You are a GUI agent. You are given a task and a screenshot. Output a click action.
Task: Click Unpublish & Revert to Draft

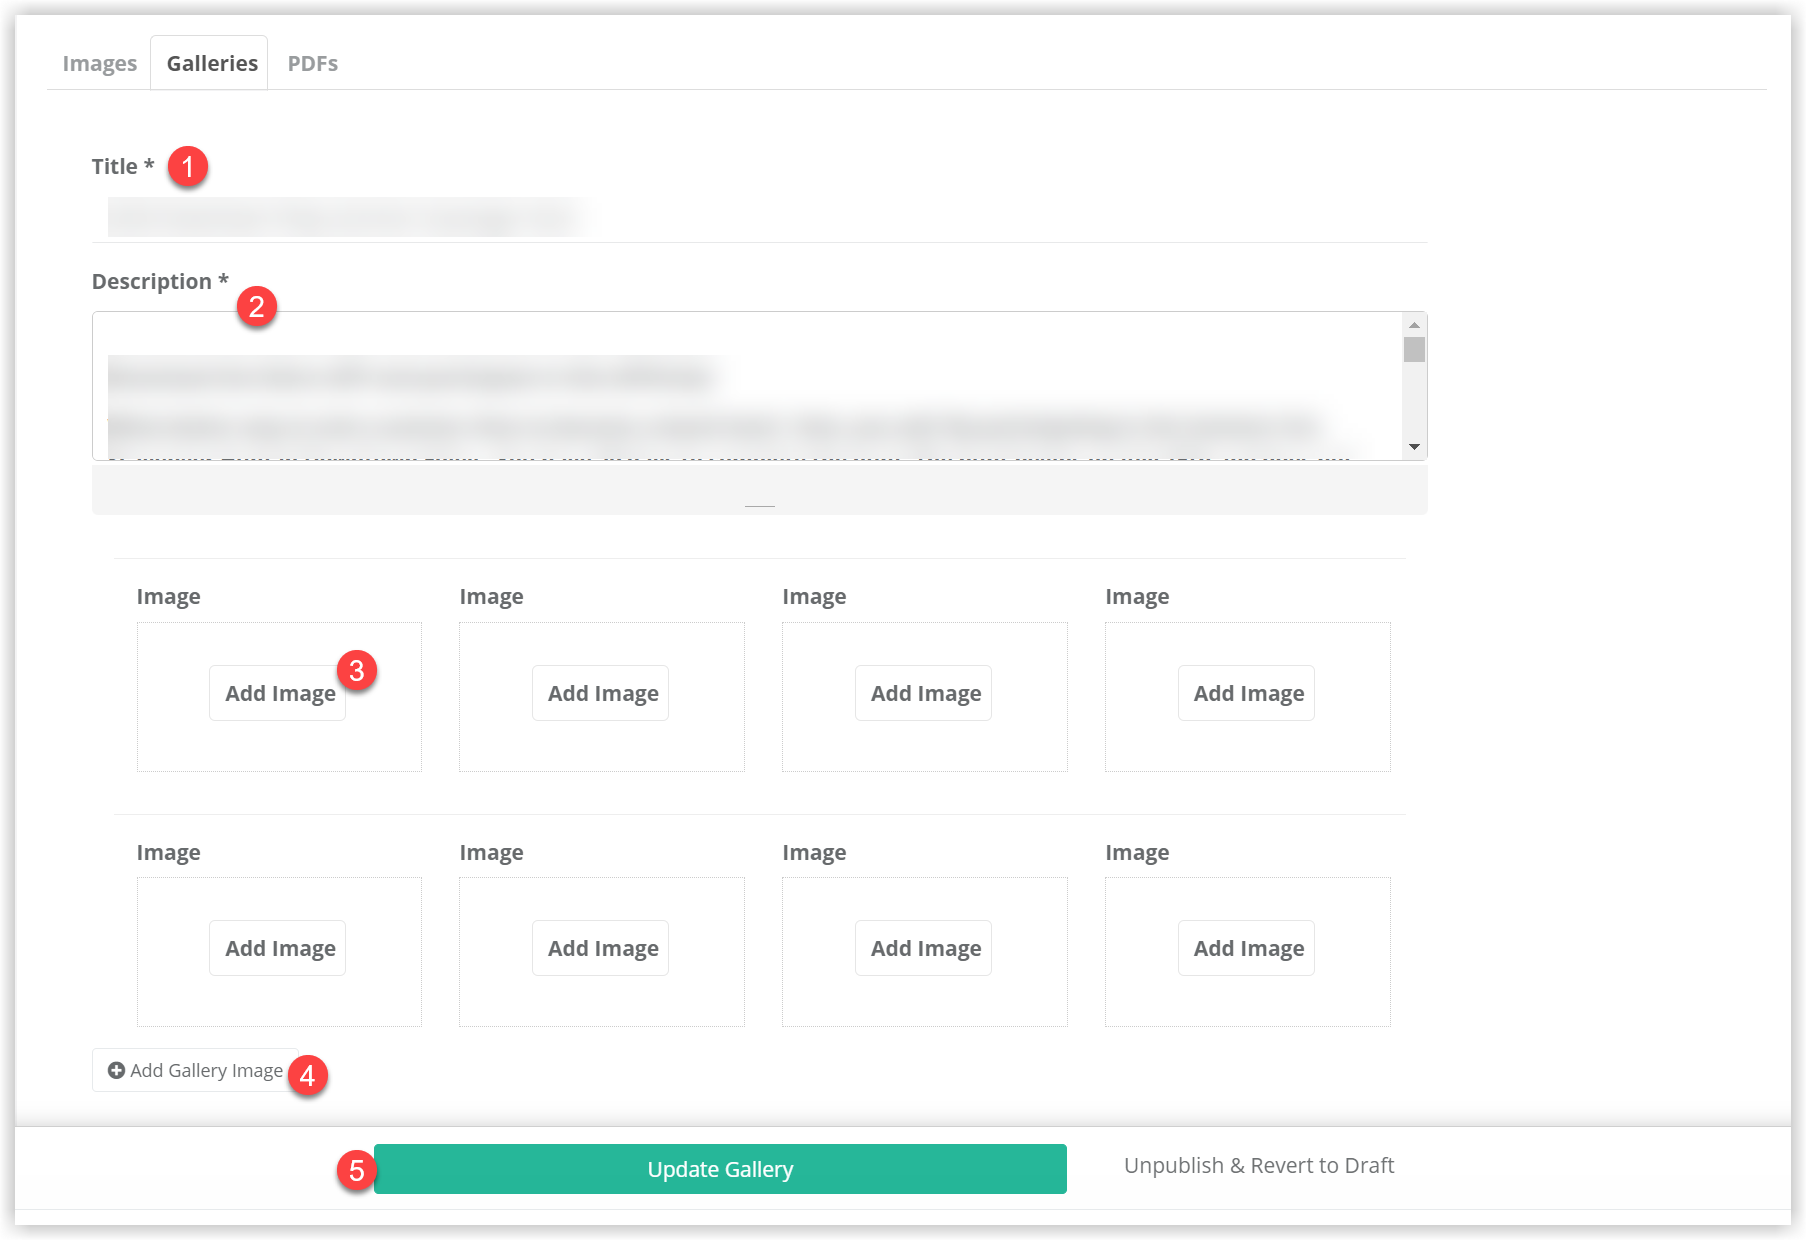(1258, 1164)
